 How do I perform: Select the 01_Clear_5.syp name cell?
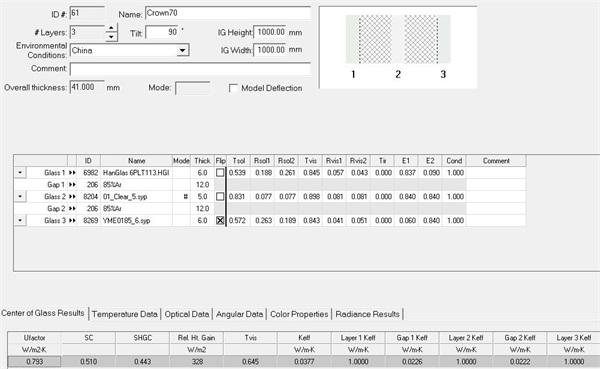click(136, 197)
